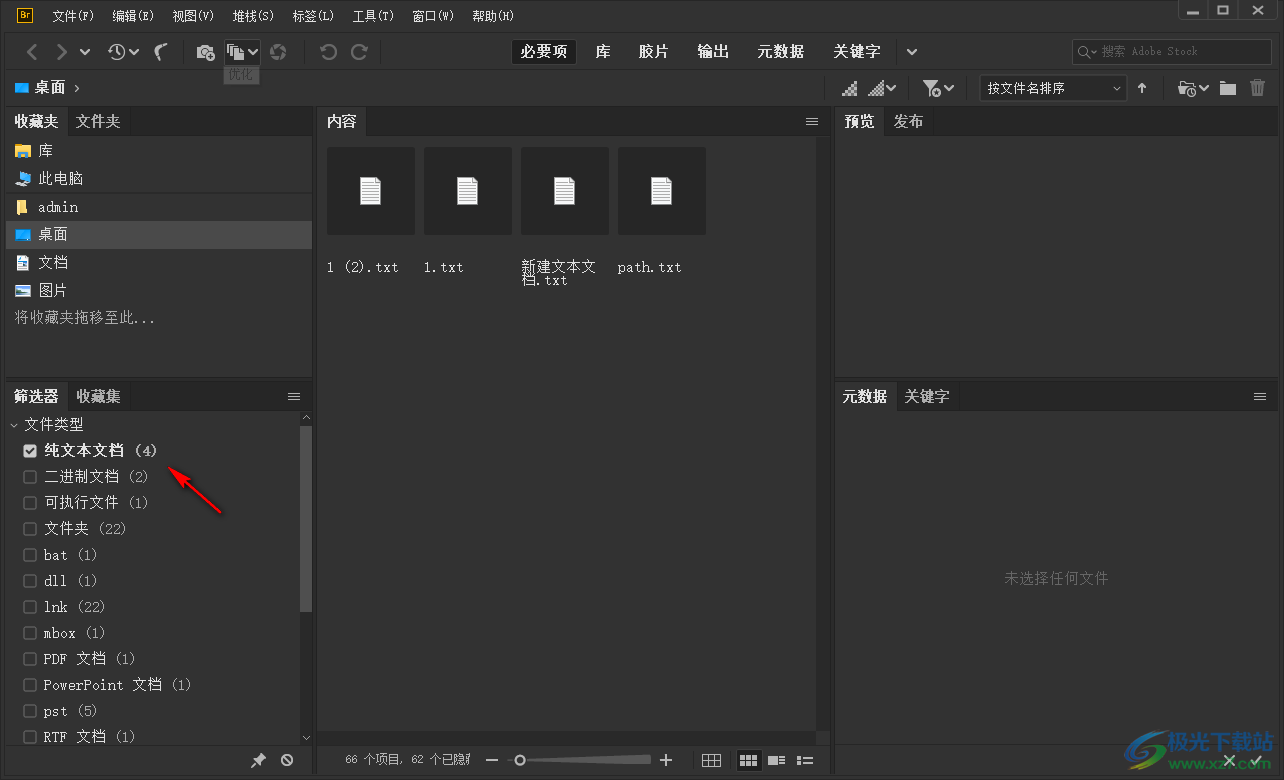Viewport: 1284px width, 780px height.
Task: Rotate 90 degrees clockwise icon
Action: (359, 52)
